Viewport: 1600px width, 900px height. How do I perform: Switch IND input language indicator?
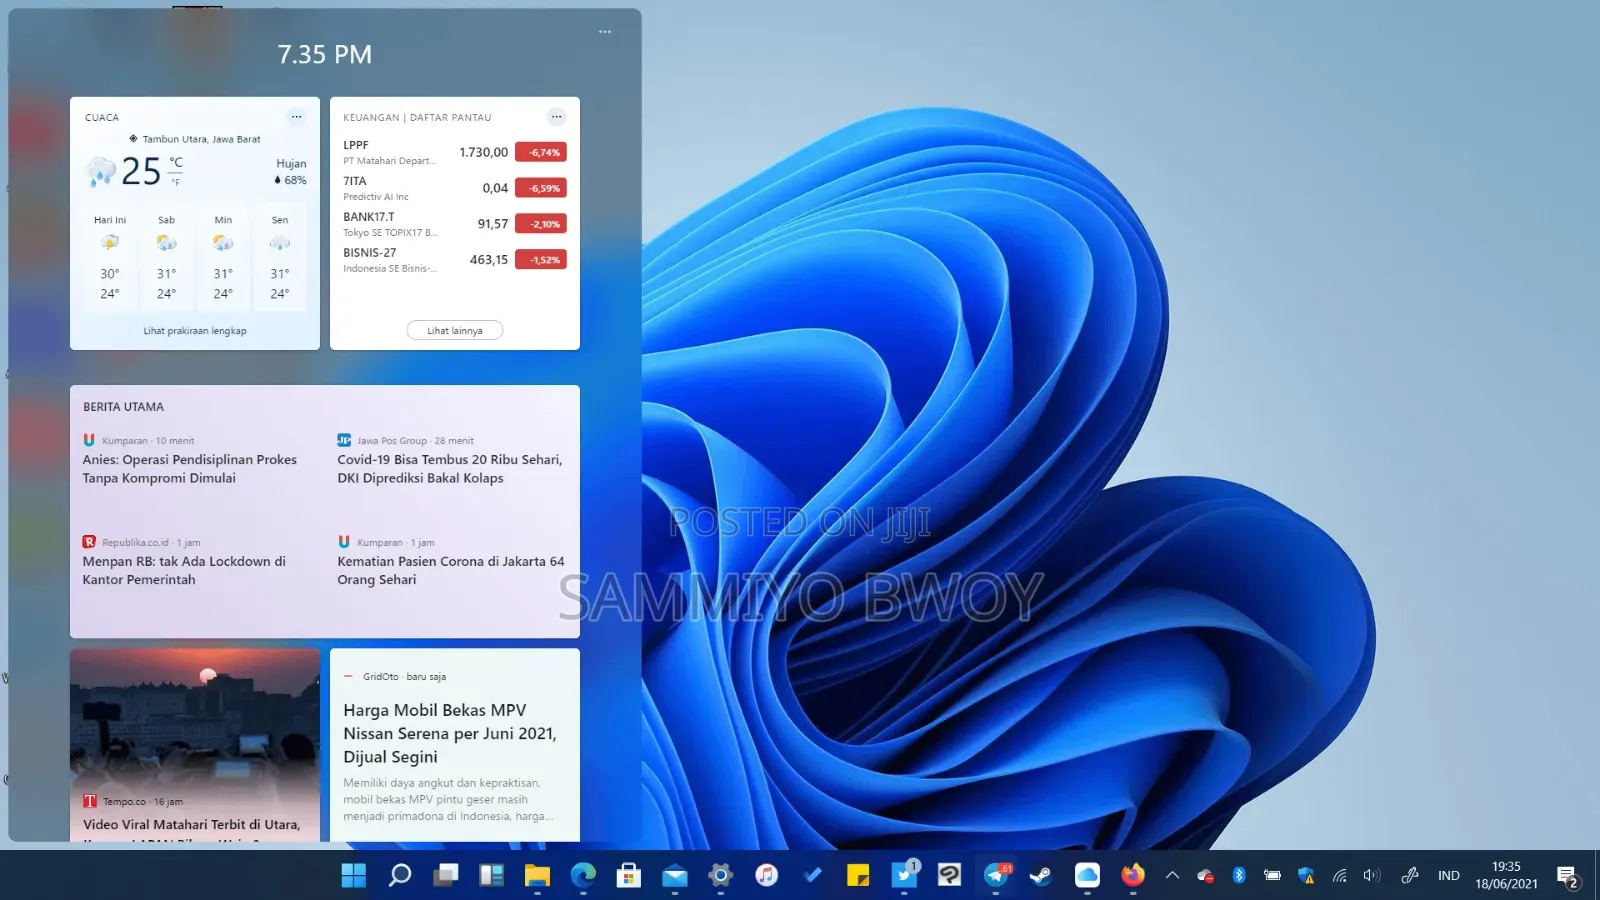click(1449, 875)
